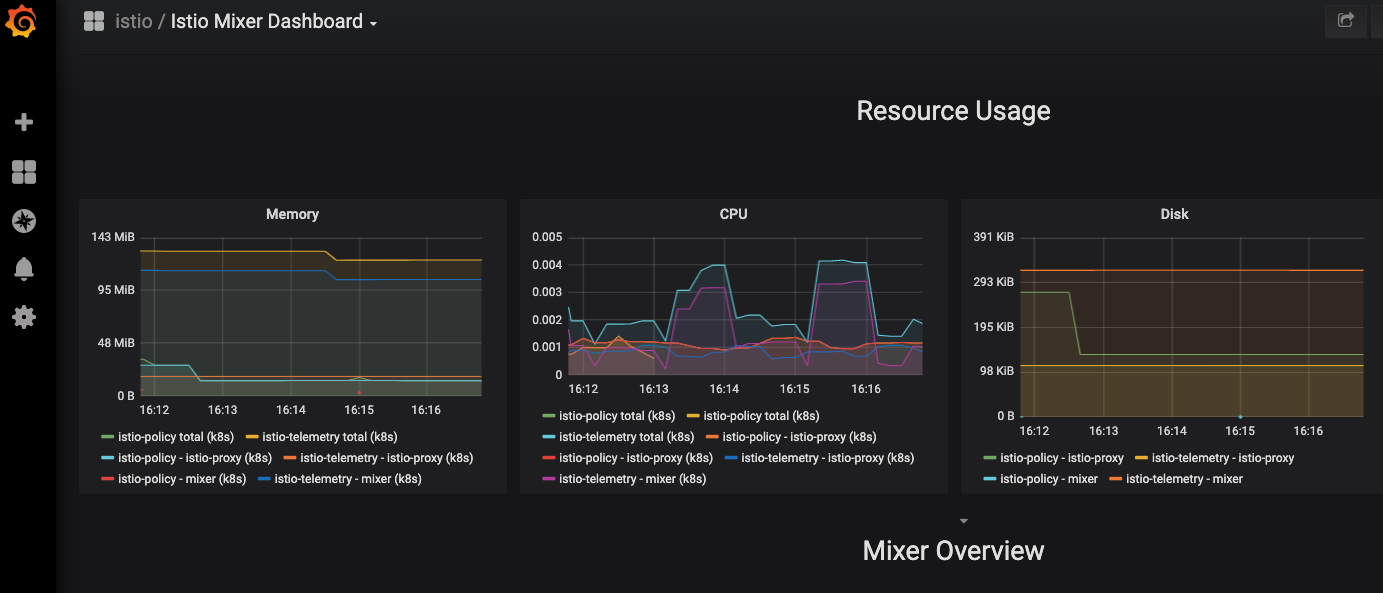The height and width of the screenshot is (593, 1383).
Task: Open the Configuration gear icon
Action: [x=24, y=317]
